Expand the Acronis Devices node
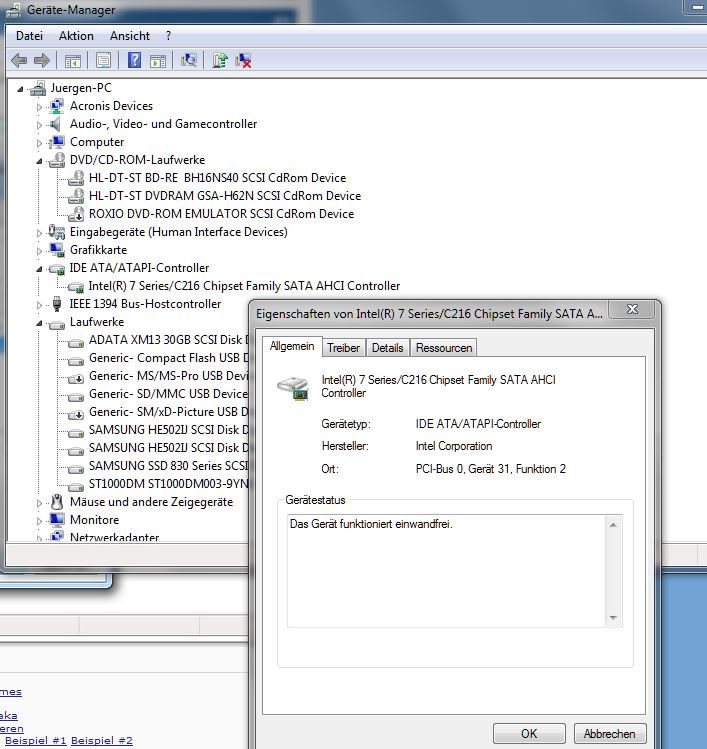The width and height of the screenshot is (707, 749). click(x=40, y=107)
